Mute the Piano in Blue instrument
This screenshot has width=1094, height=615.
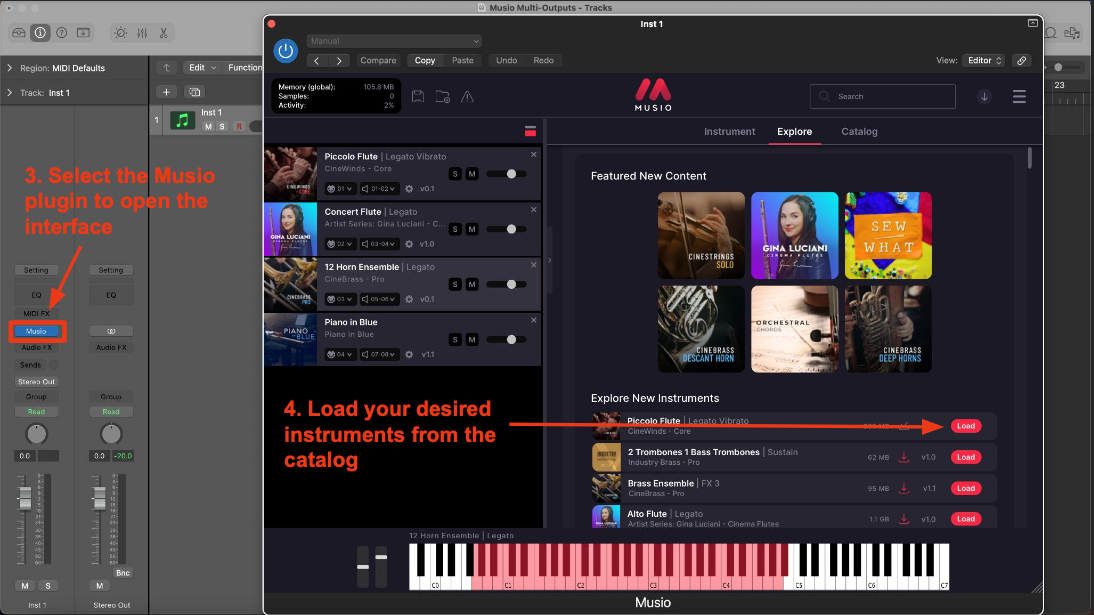pyautogui.click(x=472, y=339)
